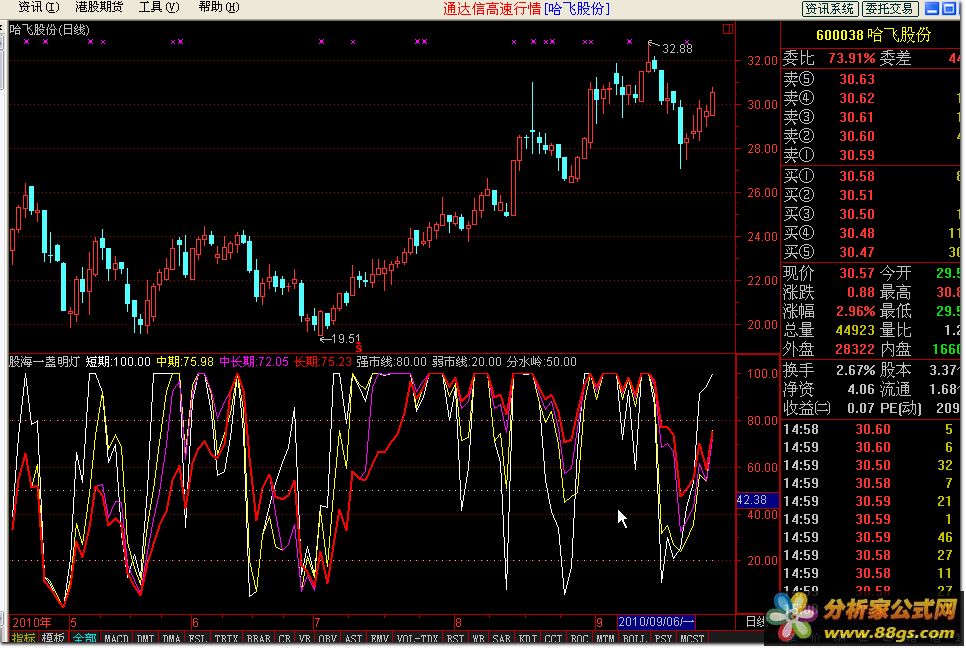Click the 卖① price 30.59
The image size is (966, 648).
(x=857, y=155)
